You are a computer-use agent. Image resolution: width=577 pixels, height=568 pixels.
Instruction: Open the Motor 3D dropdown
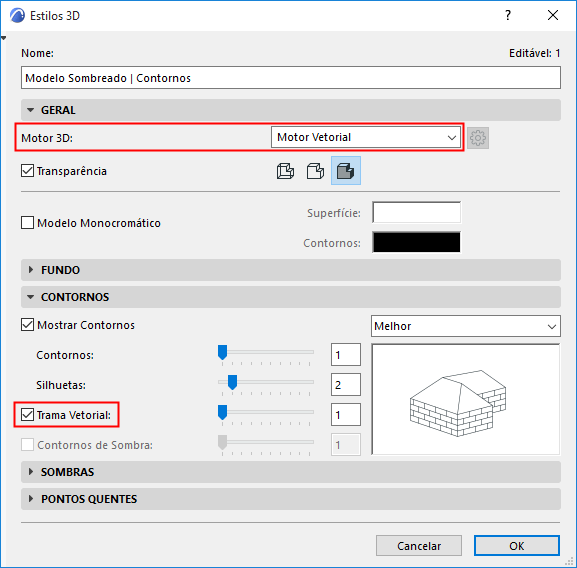point(365,137)
